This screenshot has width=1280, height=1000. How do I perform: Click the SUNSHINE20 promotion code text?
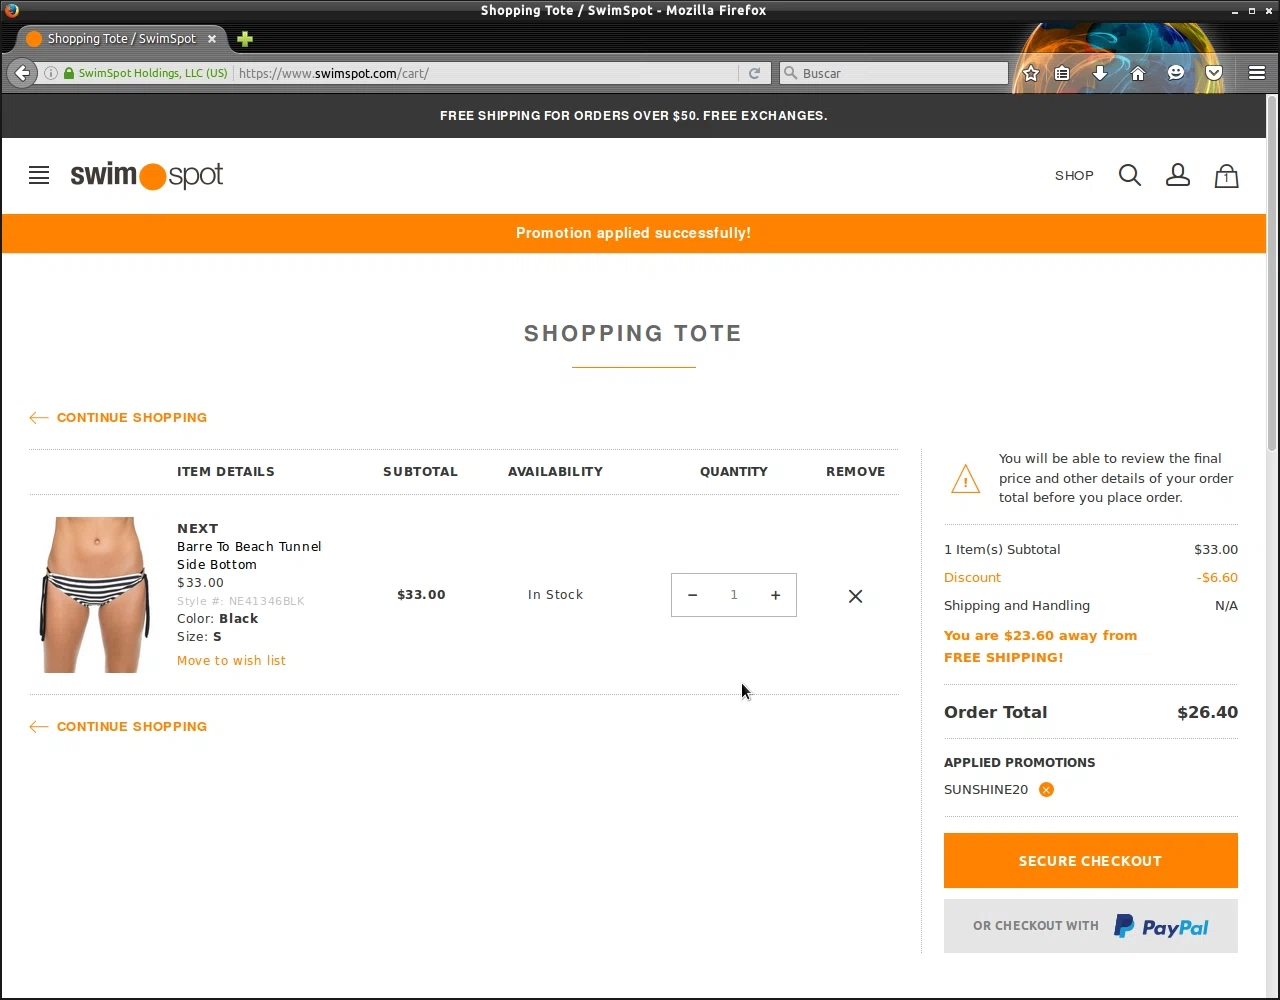(986, 789)
